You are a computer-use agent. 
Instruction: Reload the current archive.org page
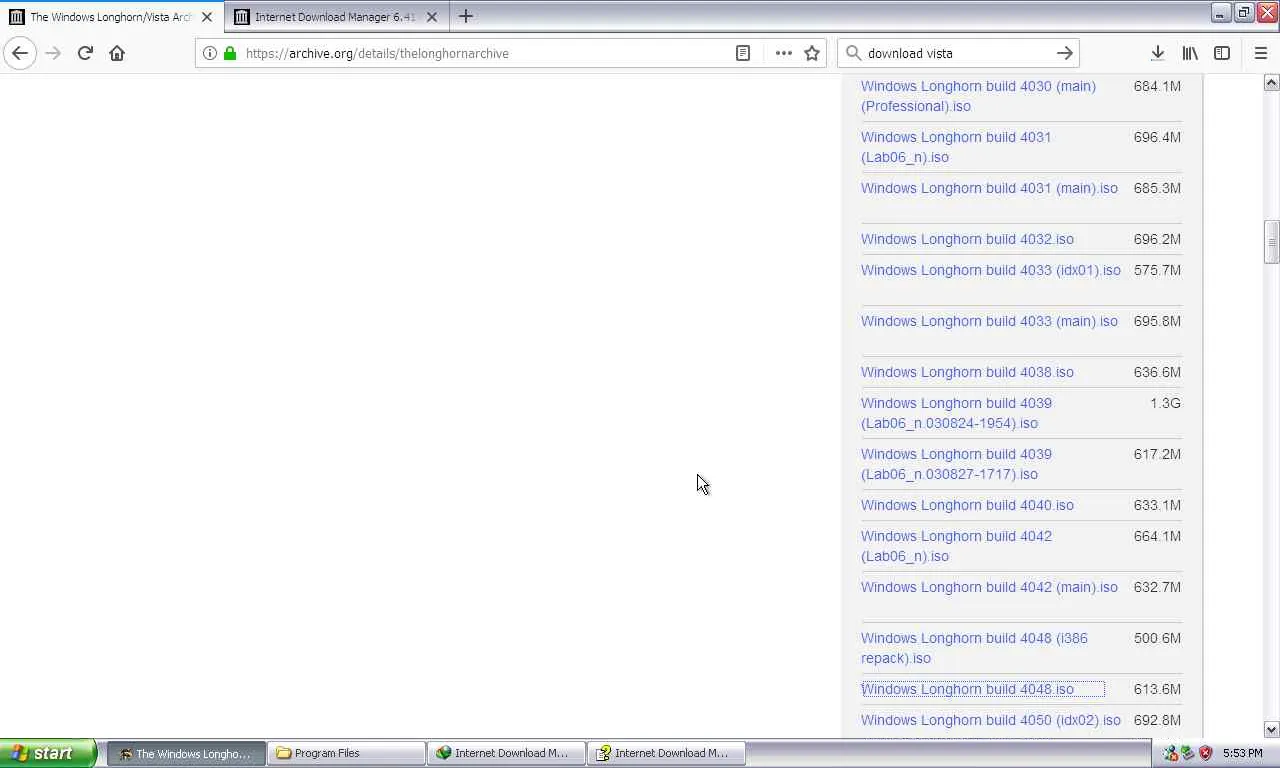pyautogui.click(x=85, y=53)
